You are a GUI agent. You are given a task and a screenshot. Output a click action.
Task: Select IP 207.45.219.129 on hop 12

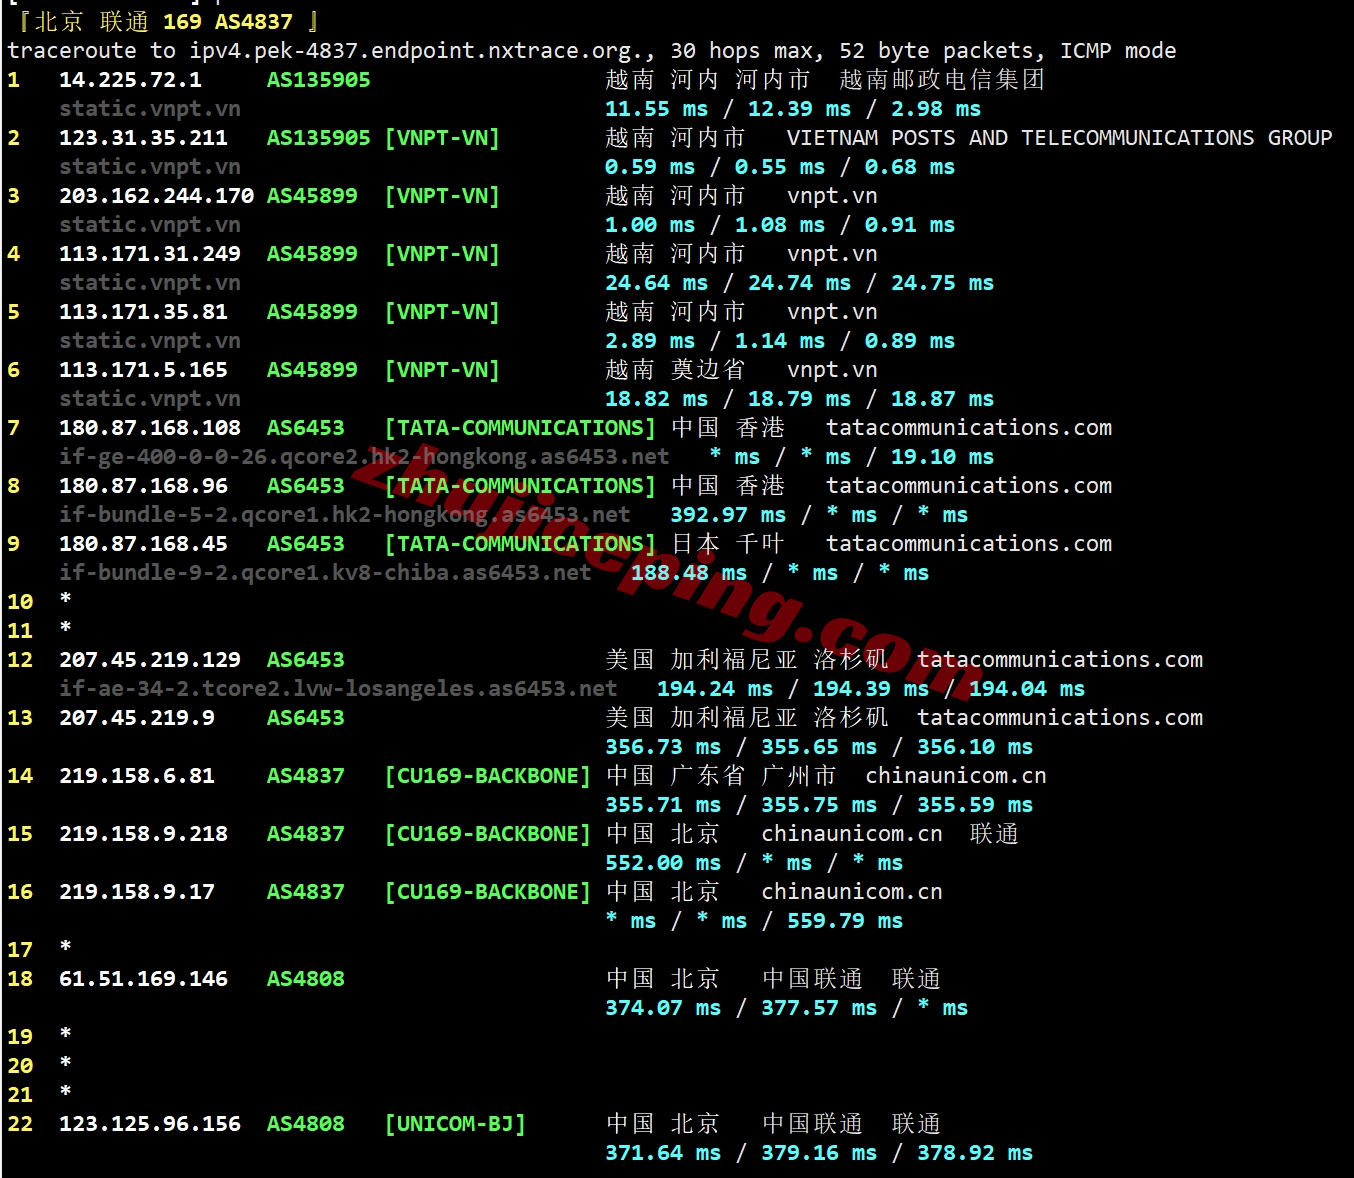pos(150,660)
